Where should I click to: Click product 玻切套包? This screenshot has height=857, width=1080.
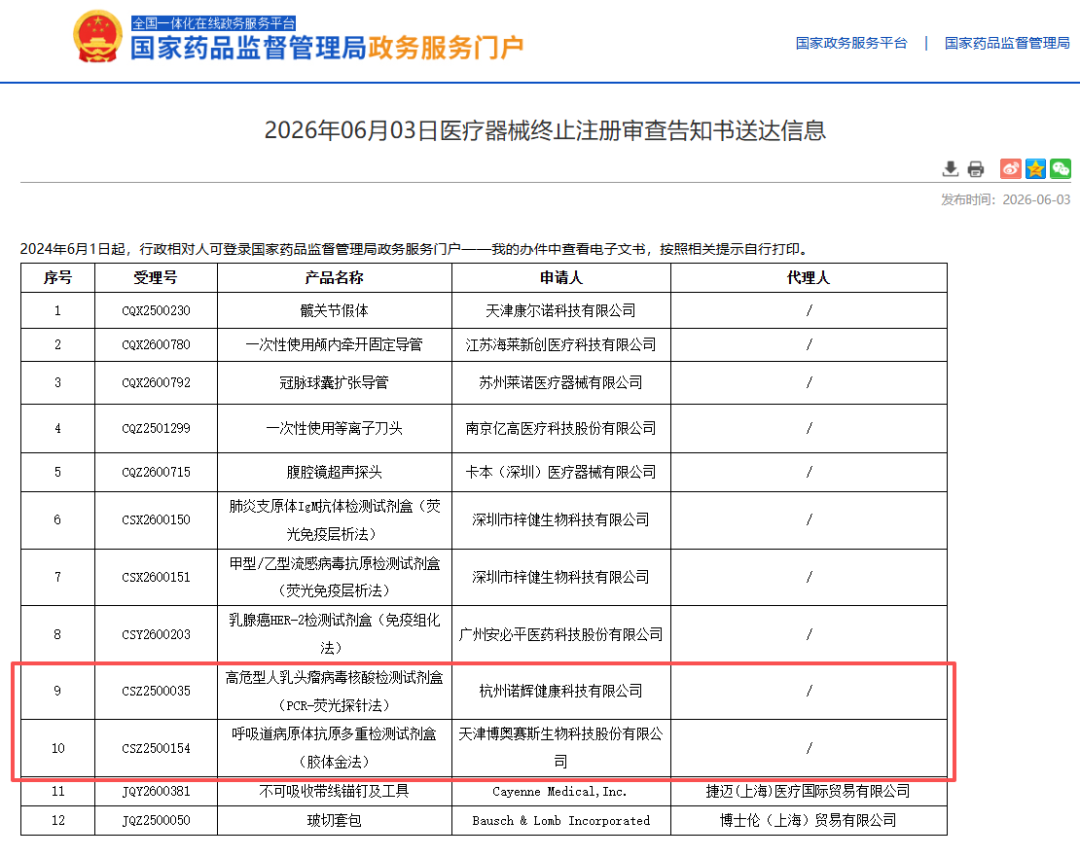[334, 820]
